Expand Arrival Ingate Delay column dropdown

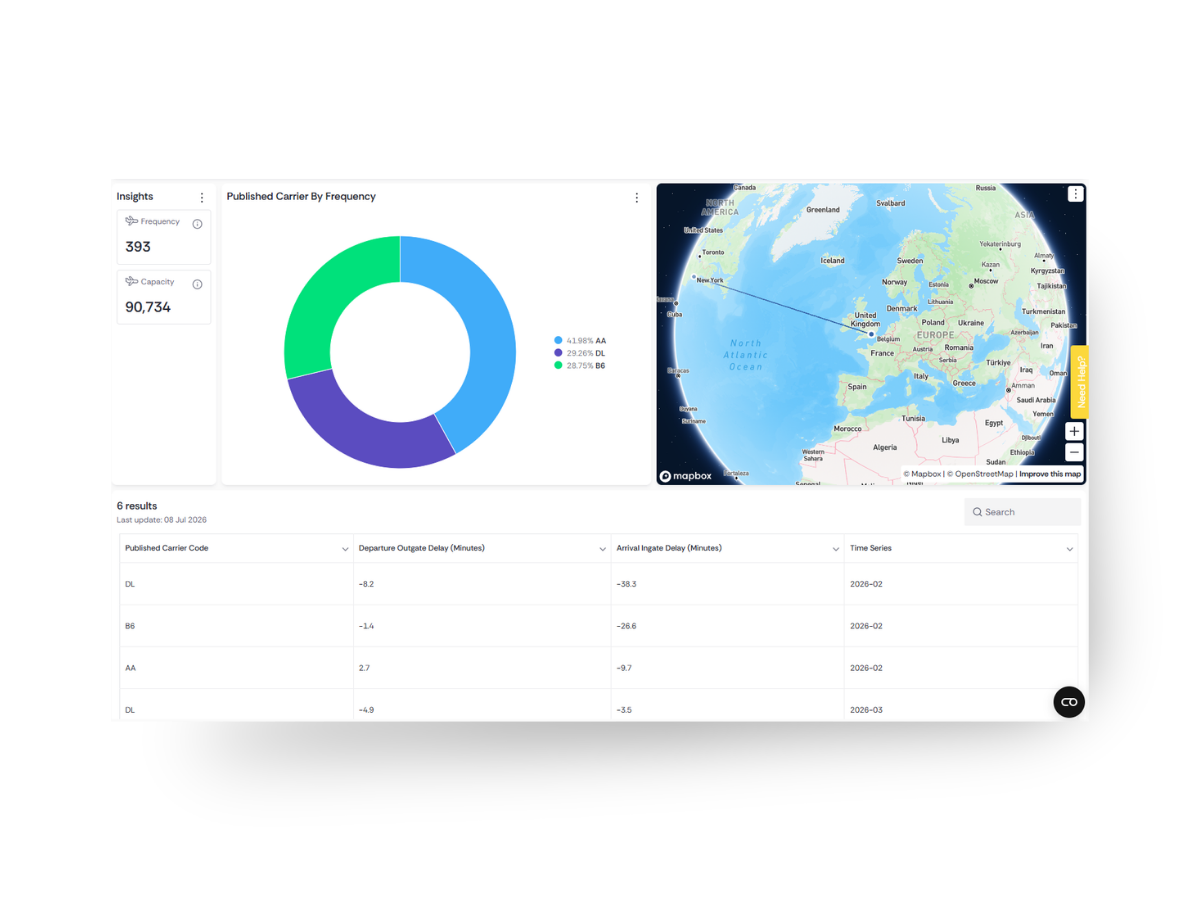[836, 549]
